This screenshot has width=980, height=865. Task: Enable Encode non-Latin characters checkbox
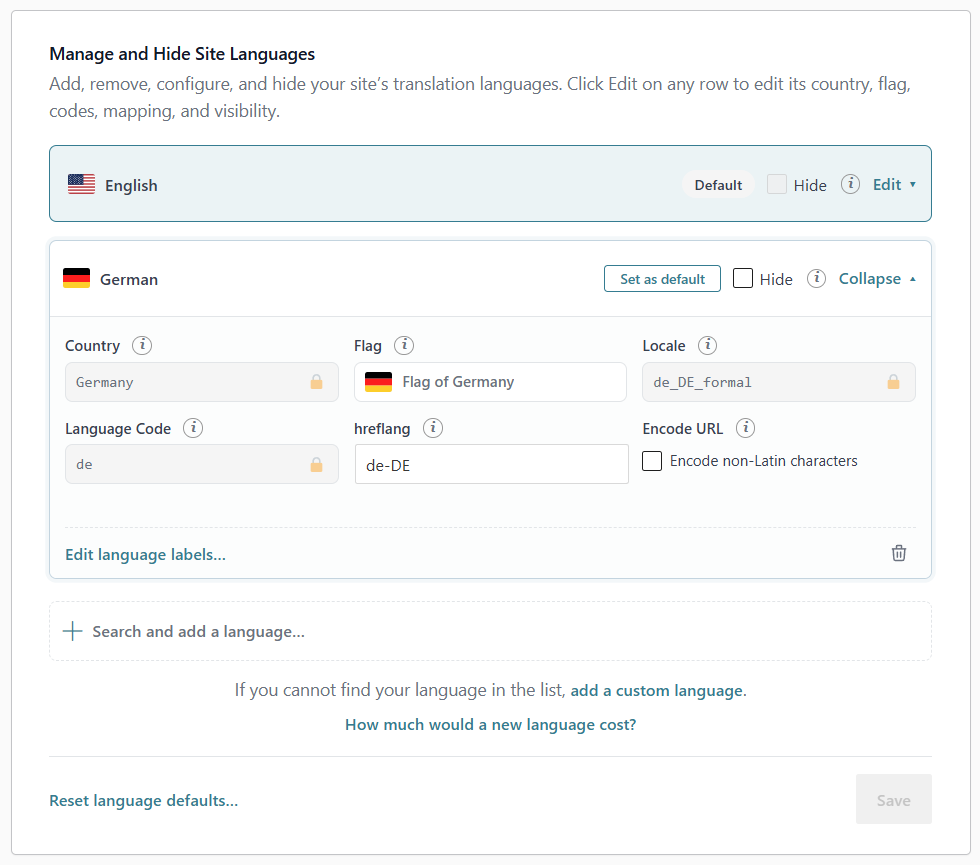pyautogui.click(x=652, y=461)
